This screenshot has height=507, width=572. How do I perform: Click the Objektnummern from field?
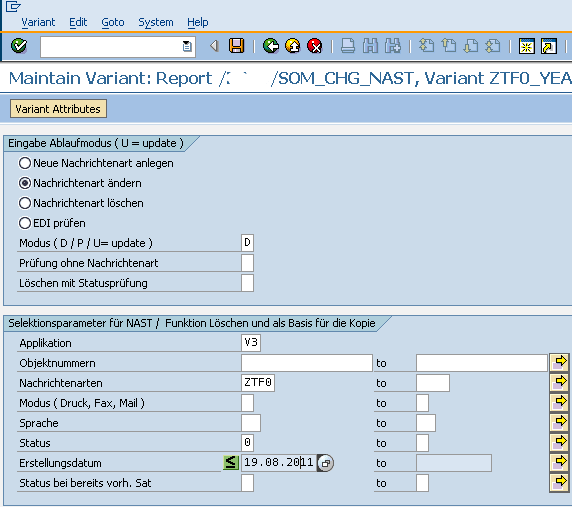tap(307, 363)
